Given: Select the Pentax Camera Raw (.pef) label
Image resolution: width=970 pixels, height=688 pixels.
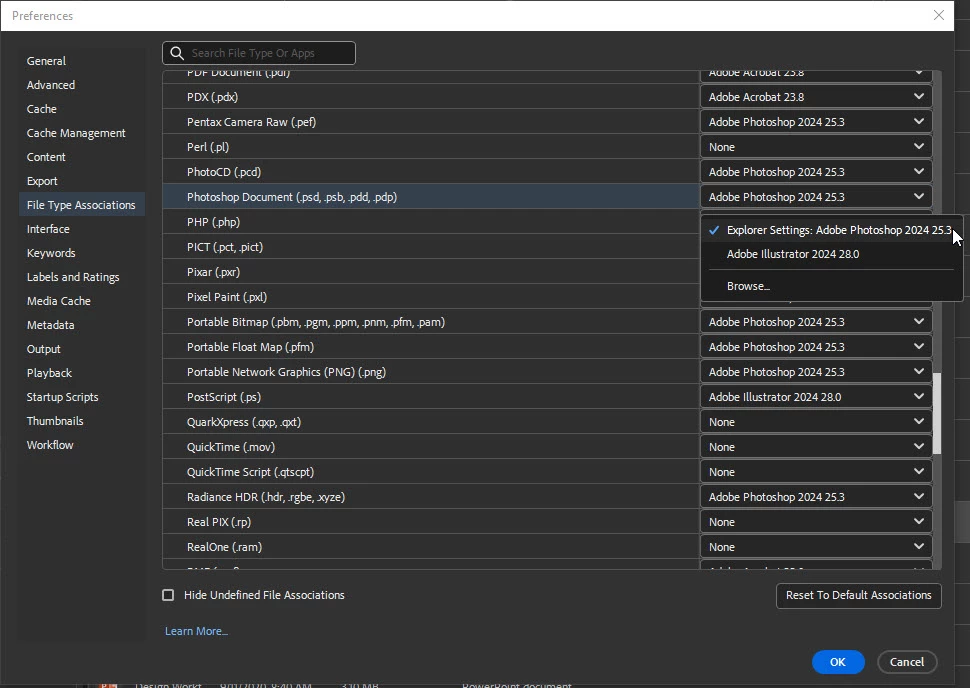Looking at the screenshot, I should (251, 123).
